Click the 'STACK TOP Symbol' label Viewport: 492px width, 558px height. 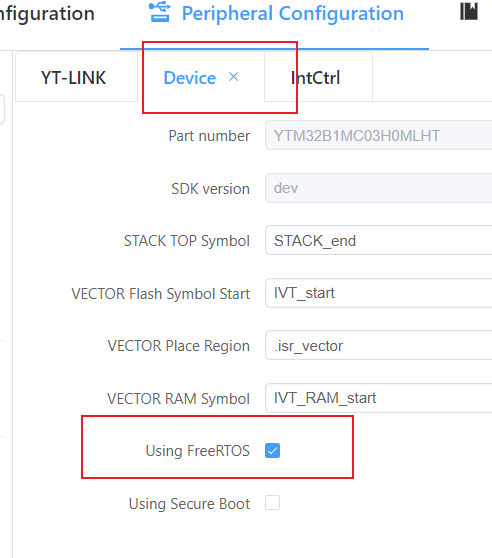tap(187, 241)
